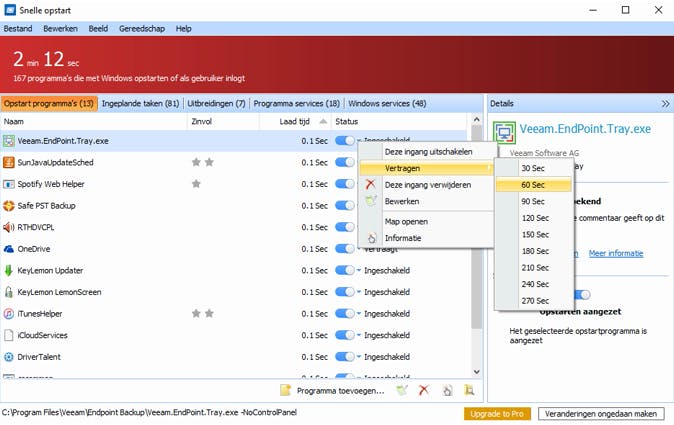The width and height of the screenshot is (674, 425).
Task: Click Veranderingen ongedaan maken button
Action: point(601,414)
